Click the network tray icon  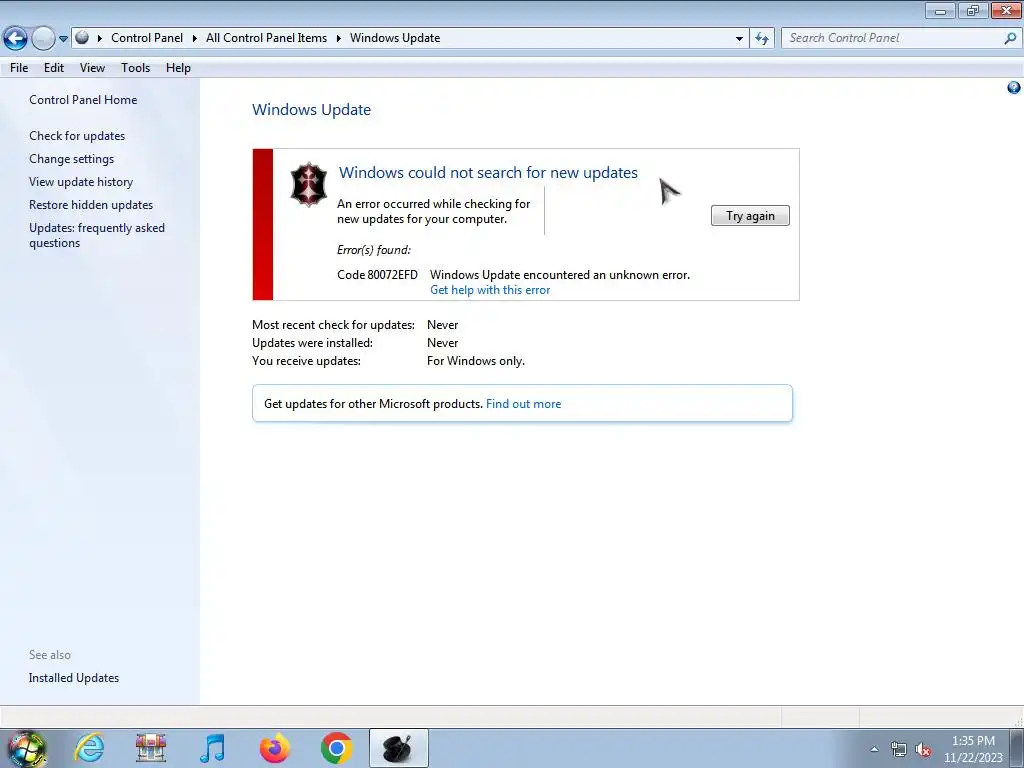(899, 749)
